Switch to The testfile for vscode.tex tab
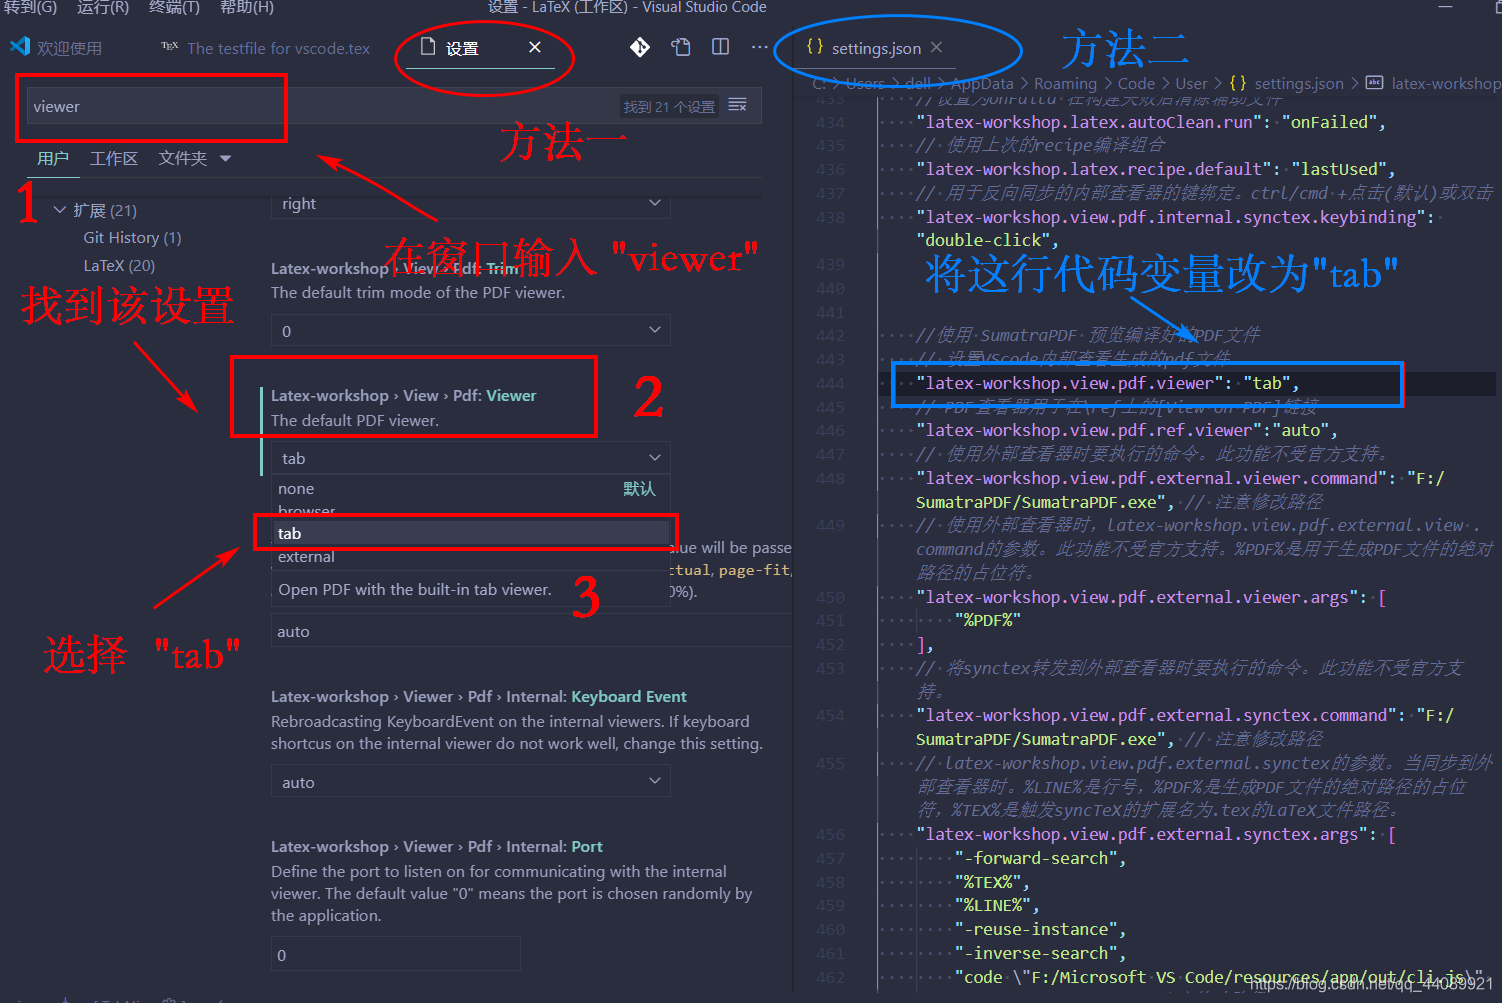The image size is (1502, 1003). pyautogui.click(x=278, y=48)
